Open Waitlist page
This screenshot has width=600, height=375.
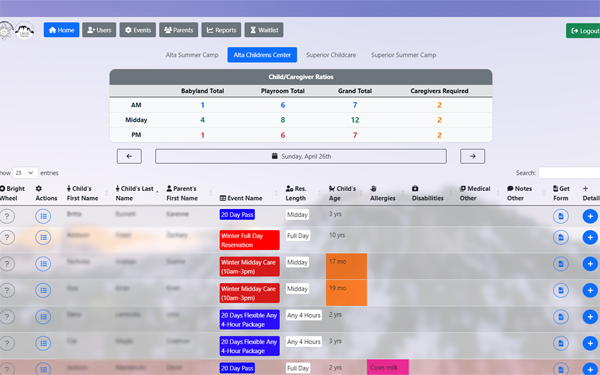click(264, 30)
